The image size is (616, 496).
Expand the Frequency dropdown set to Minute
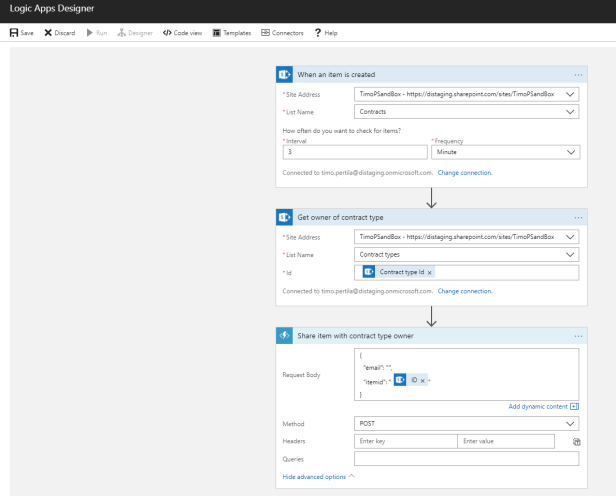(x=570, y=152)
